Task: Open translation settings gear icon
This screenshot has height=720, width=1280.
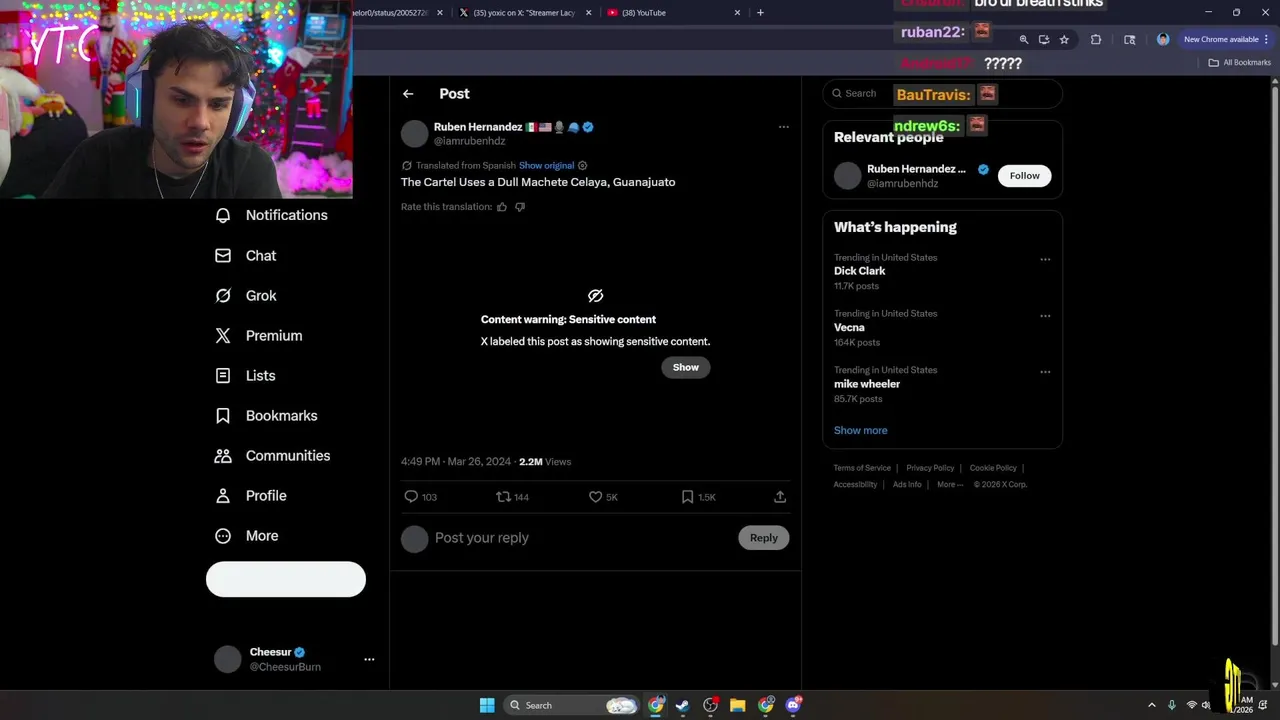Action: (x=583, y=166)
